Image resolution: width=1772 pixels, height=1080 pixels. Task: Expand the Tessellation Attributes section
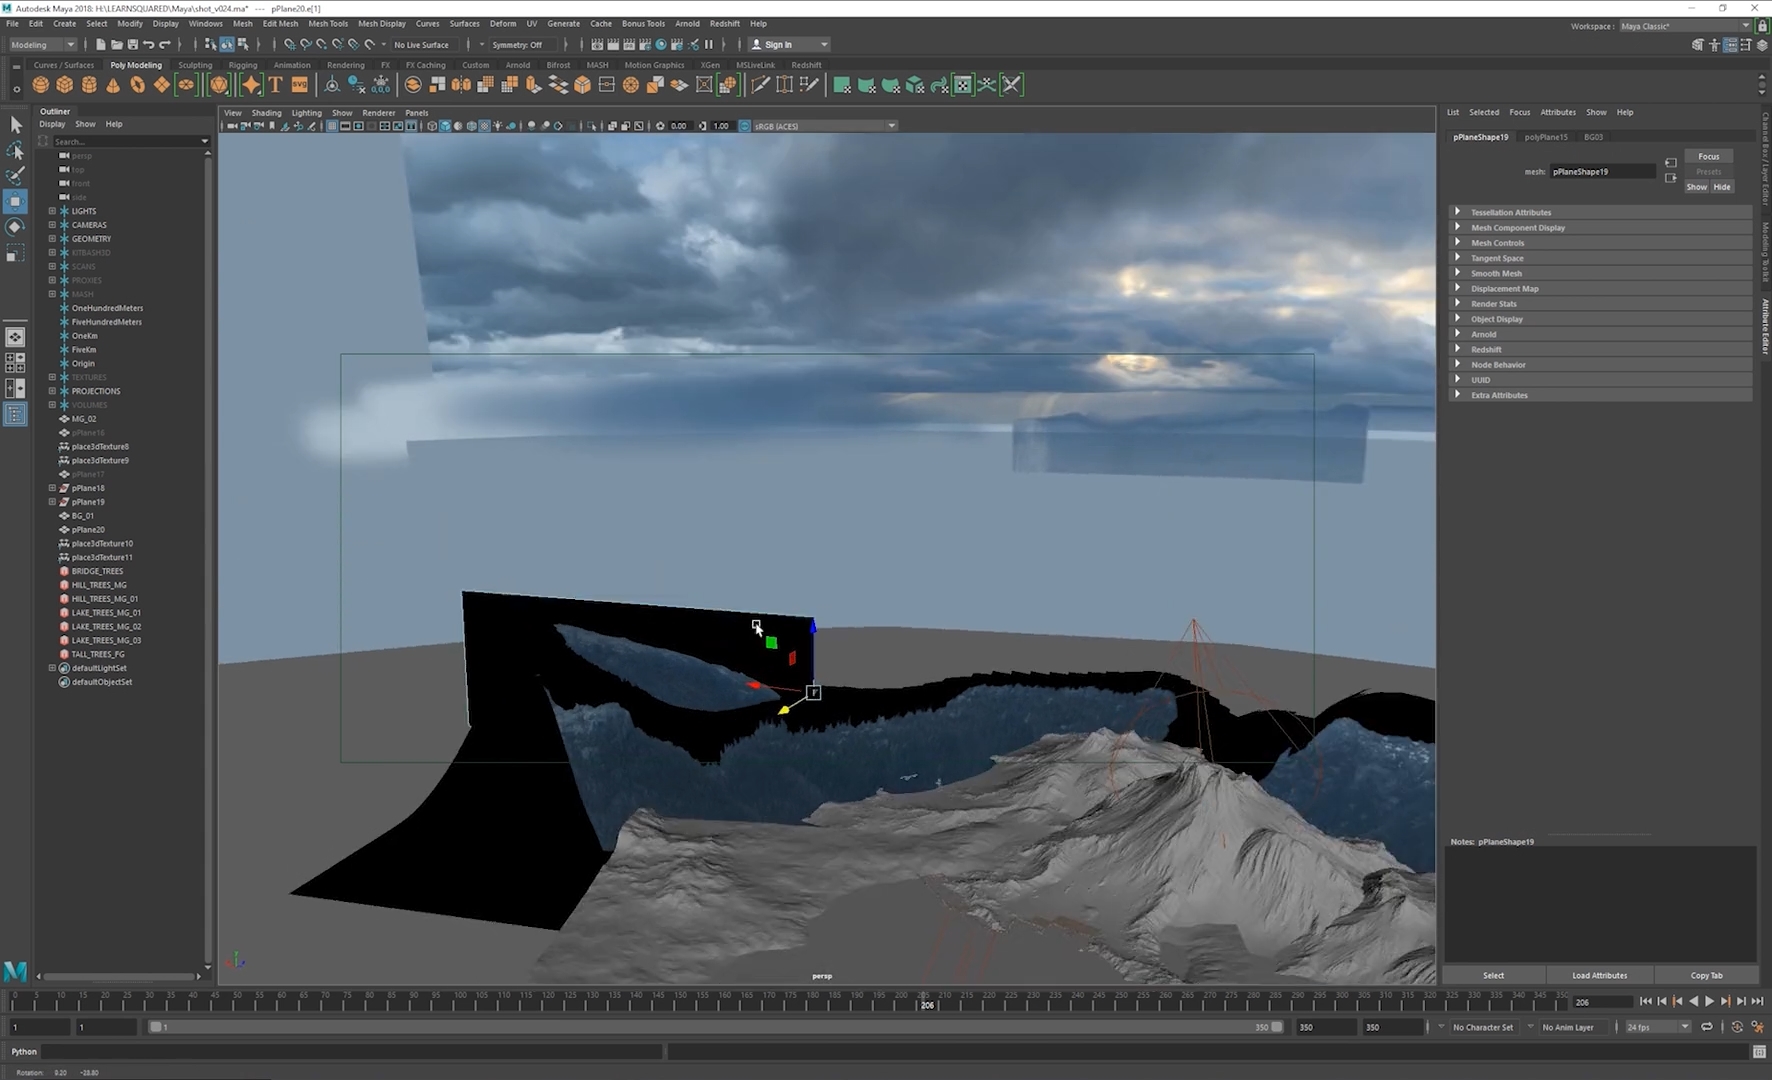1600,212
